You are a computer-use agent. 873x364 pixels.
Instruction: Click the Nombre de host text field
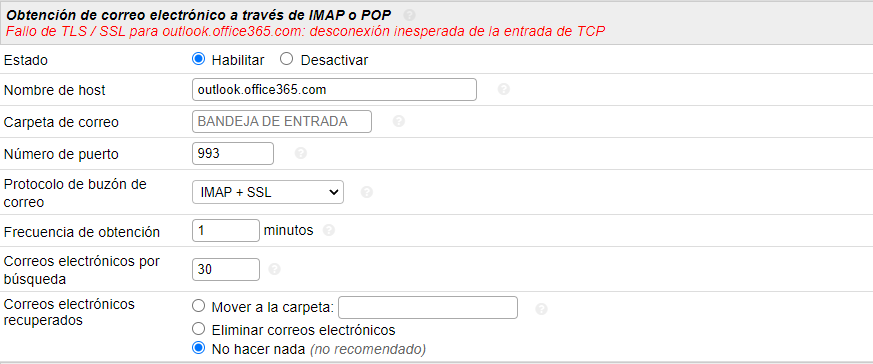tap(334, 90)
